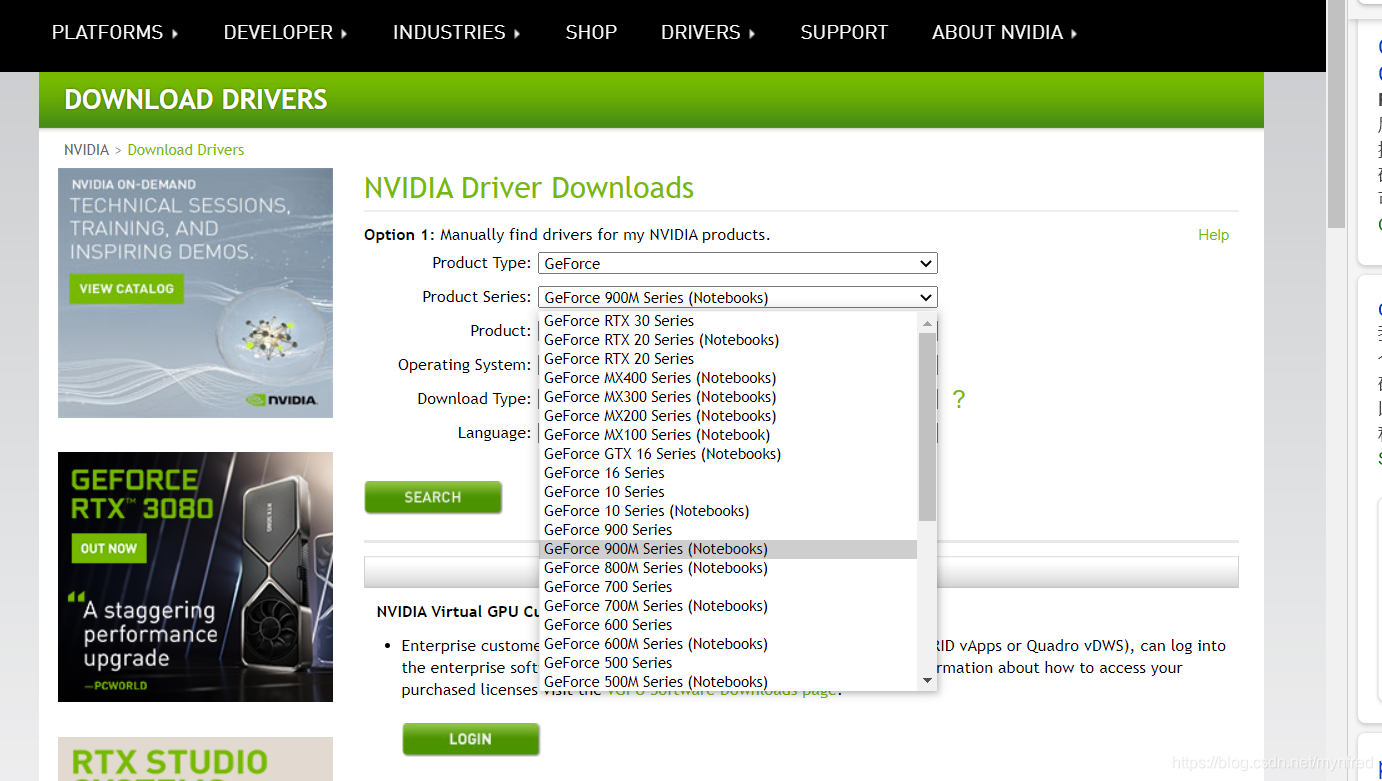Click the Download Drivers breadcrumb link
This screenshot has height=781, width=1382.
[x=186, y=150]
